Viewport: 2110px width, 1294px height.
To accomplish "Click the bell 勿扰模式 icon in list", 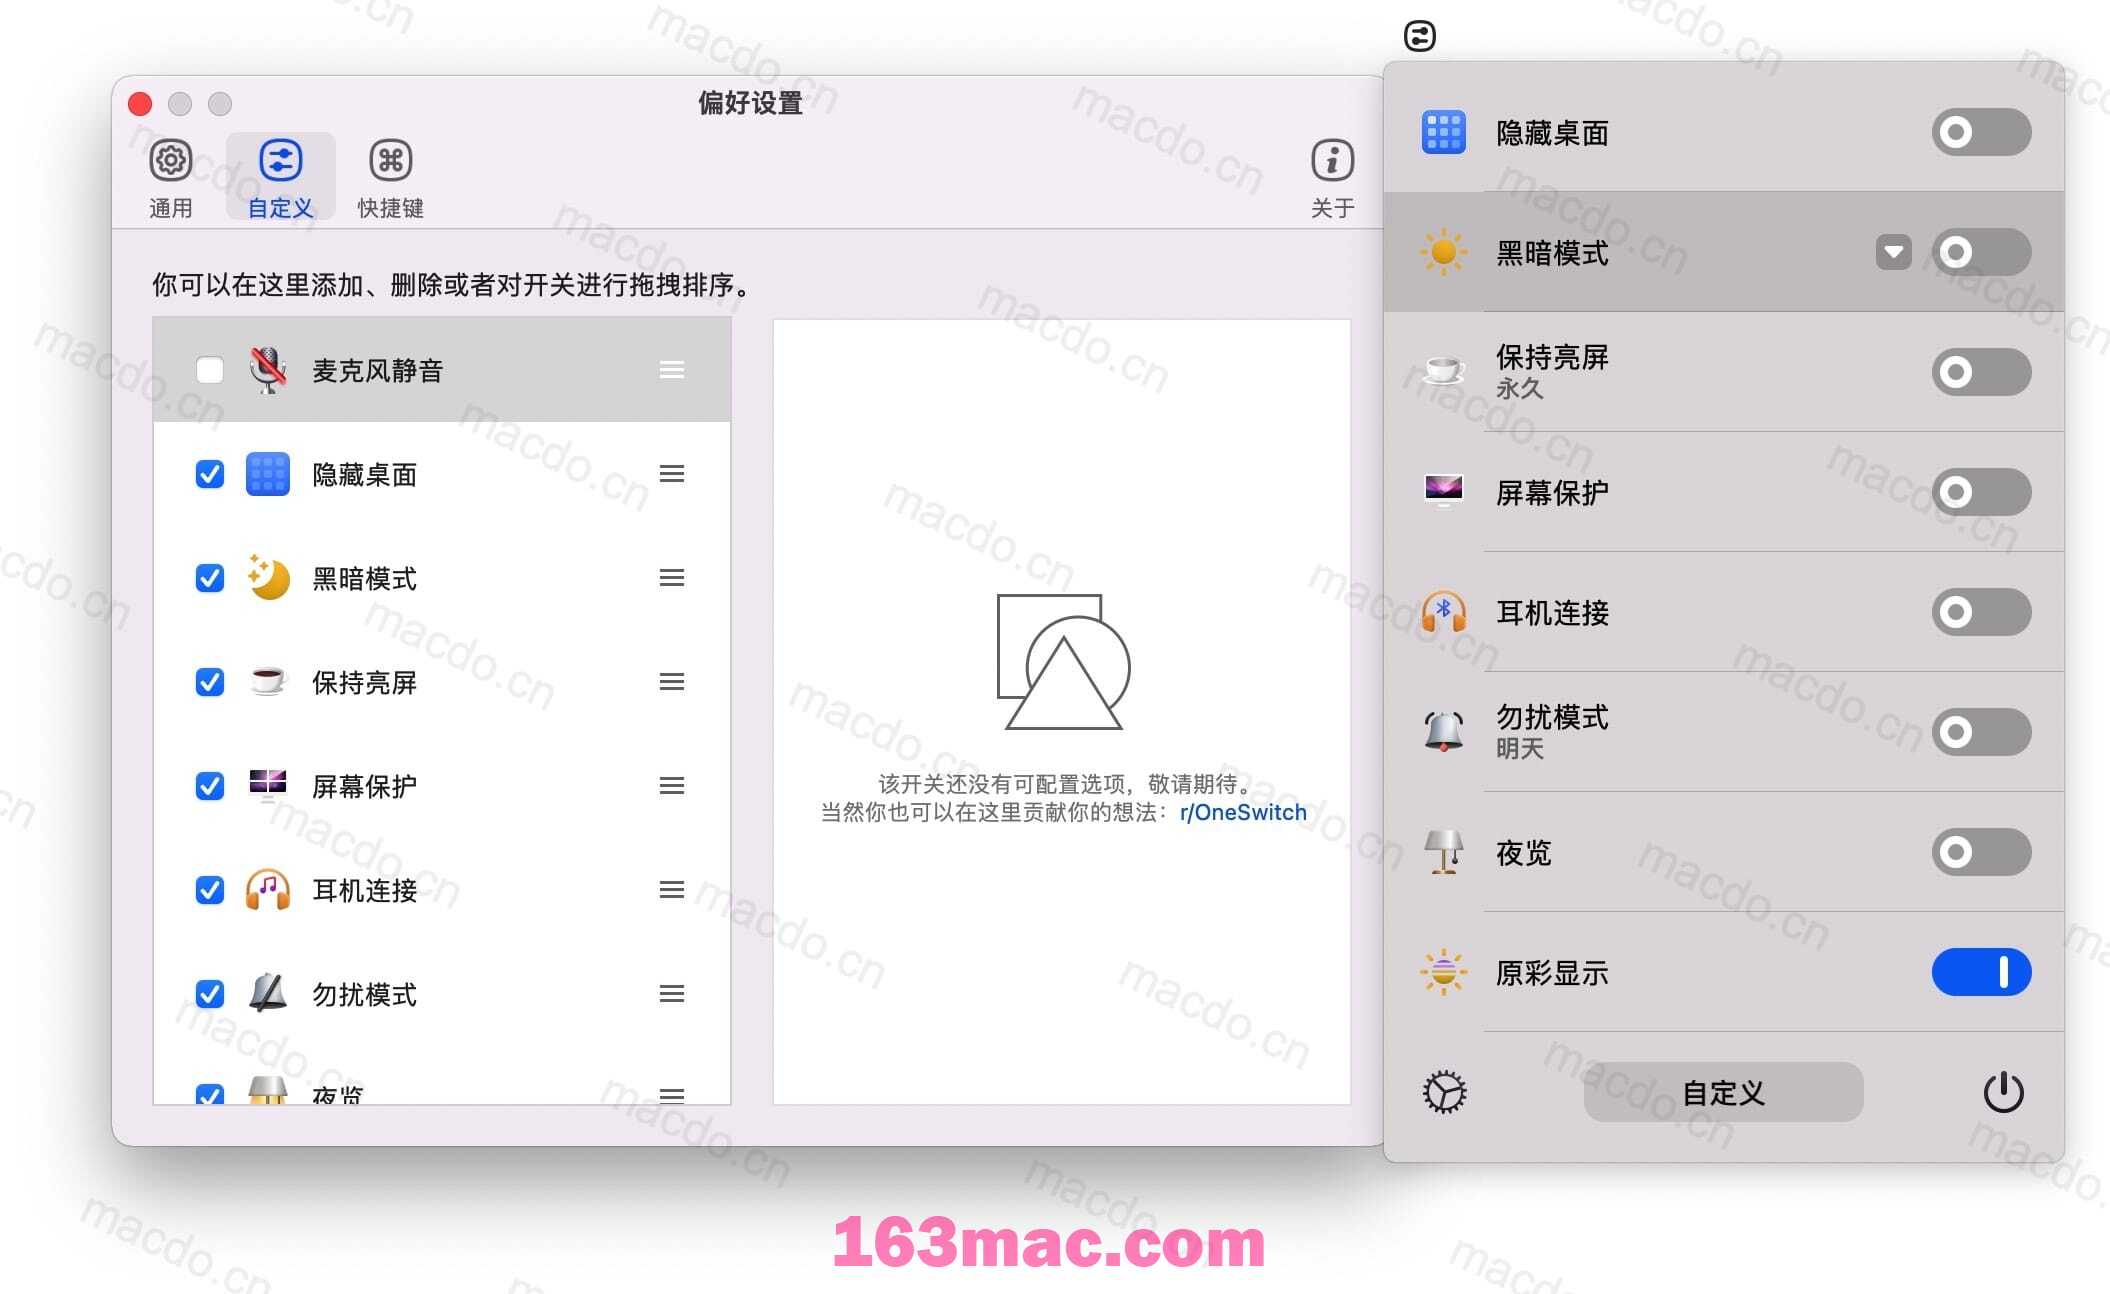I will click(268, 993).
